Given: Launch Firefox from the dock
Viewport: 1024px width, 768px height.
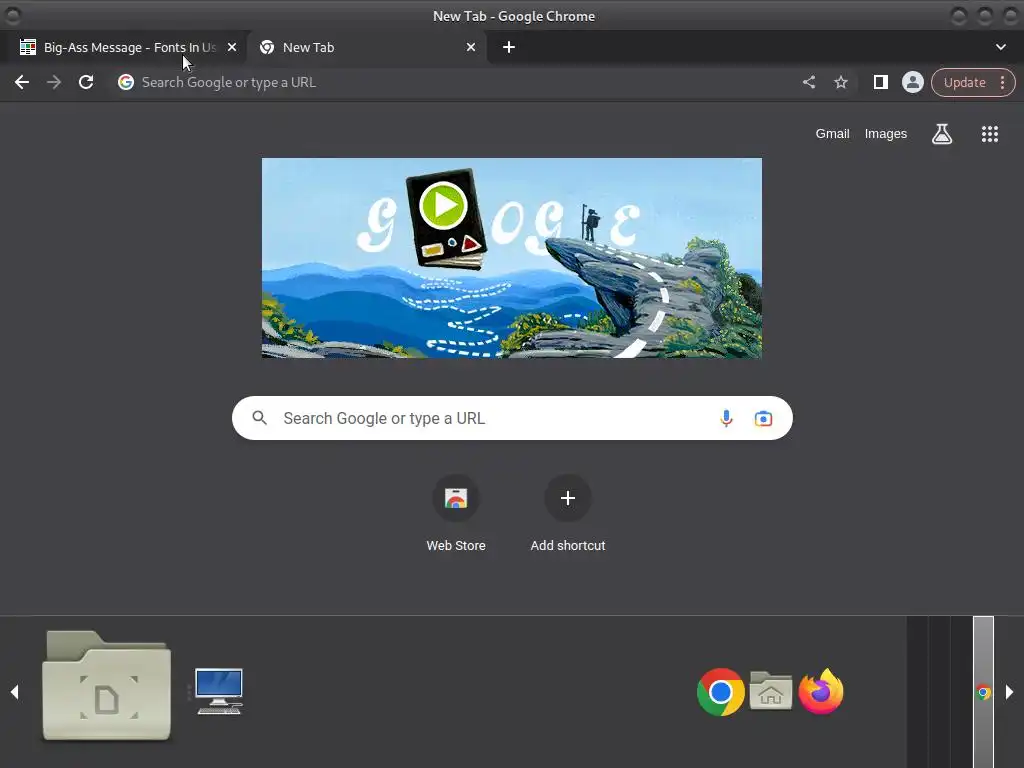Looking at the screenshot, I should pos(821,692).
